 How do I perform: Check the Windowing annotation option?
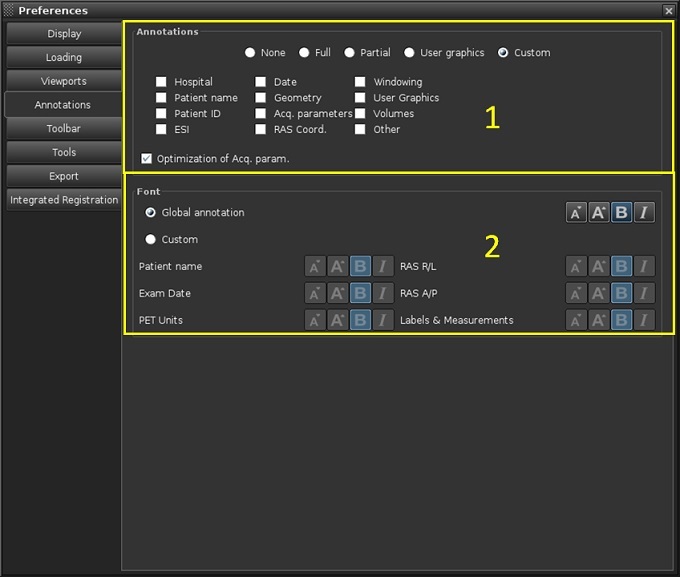361,82
